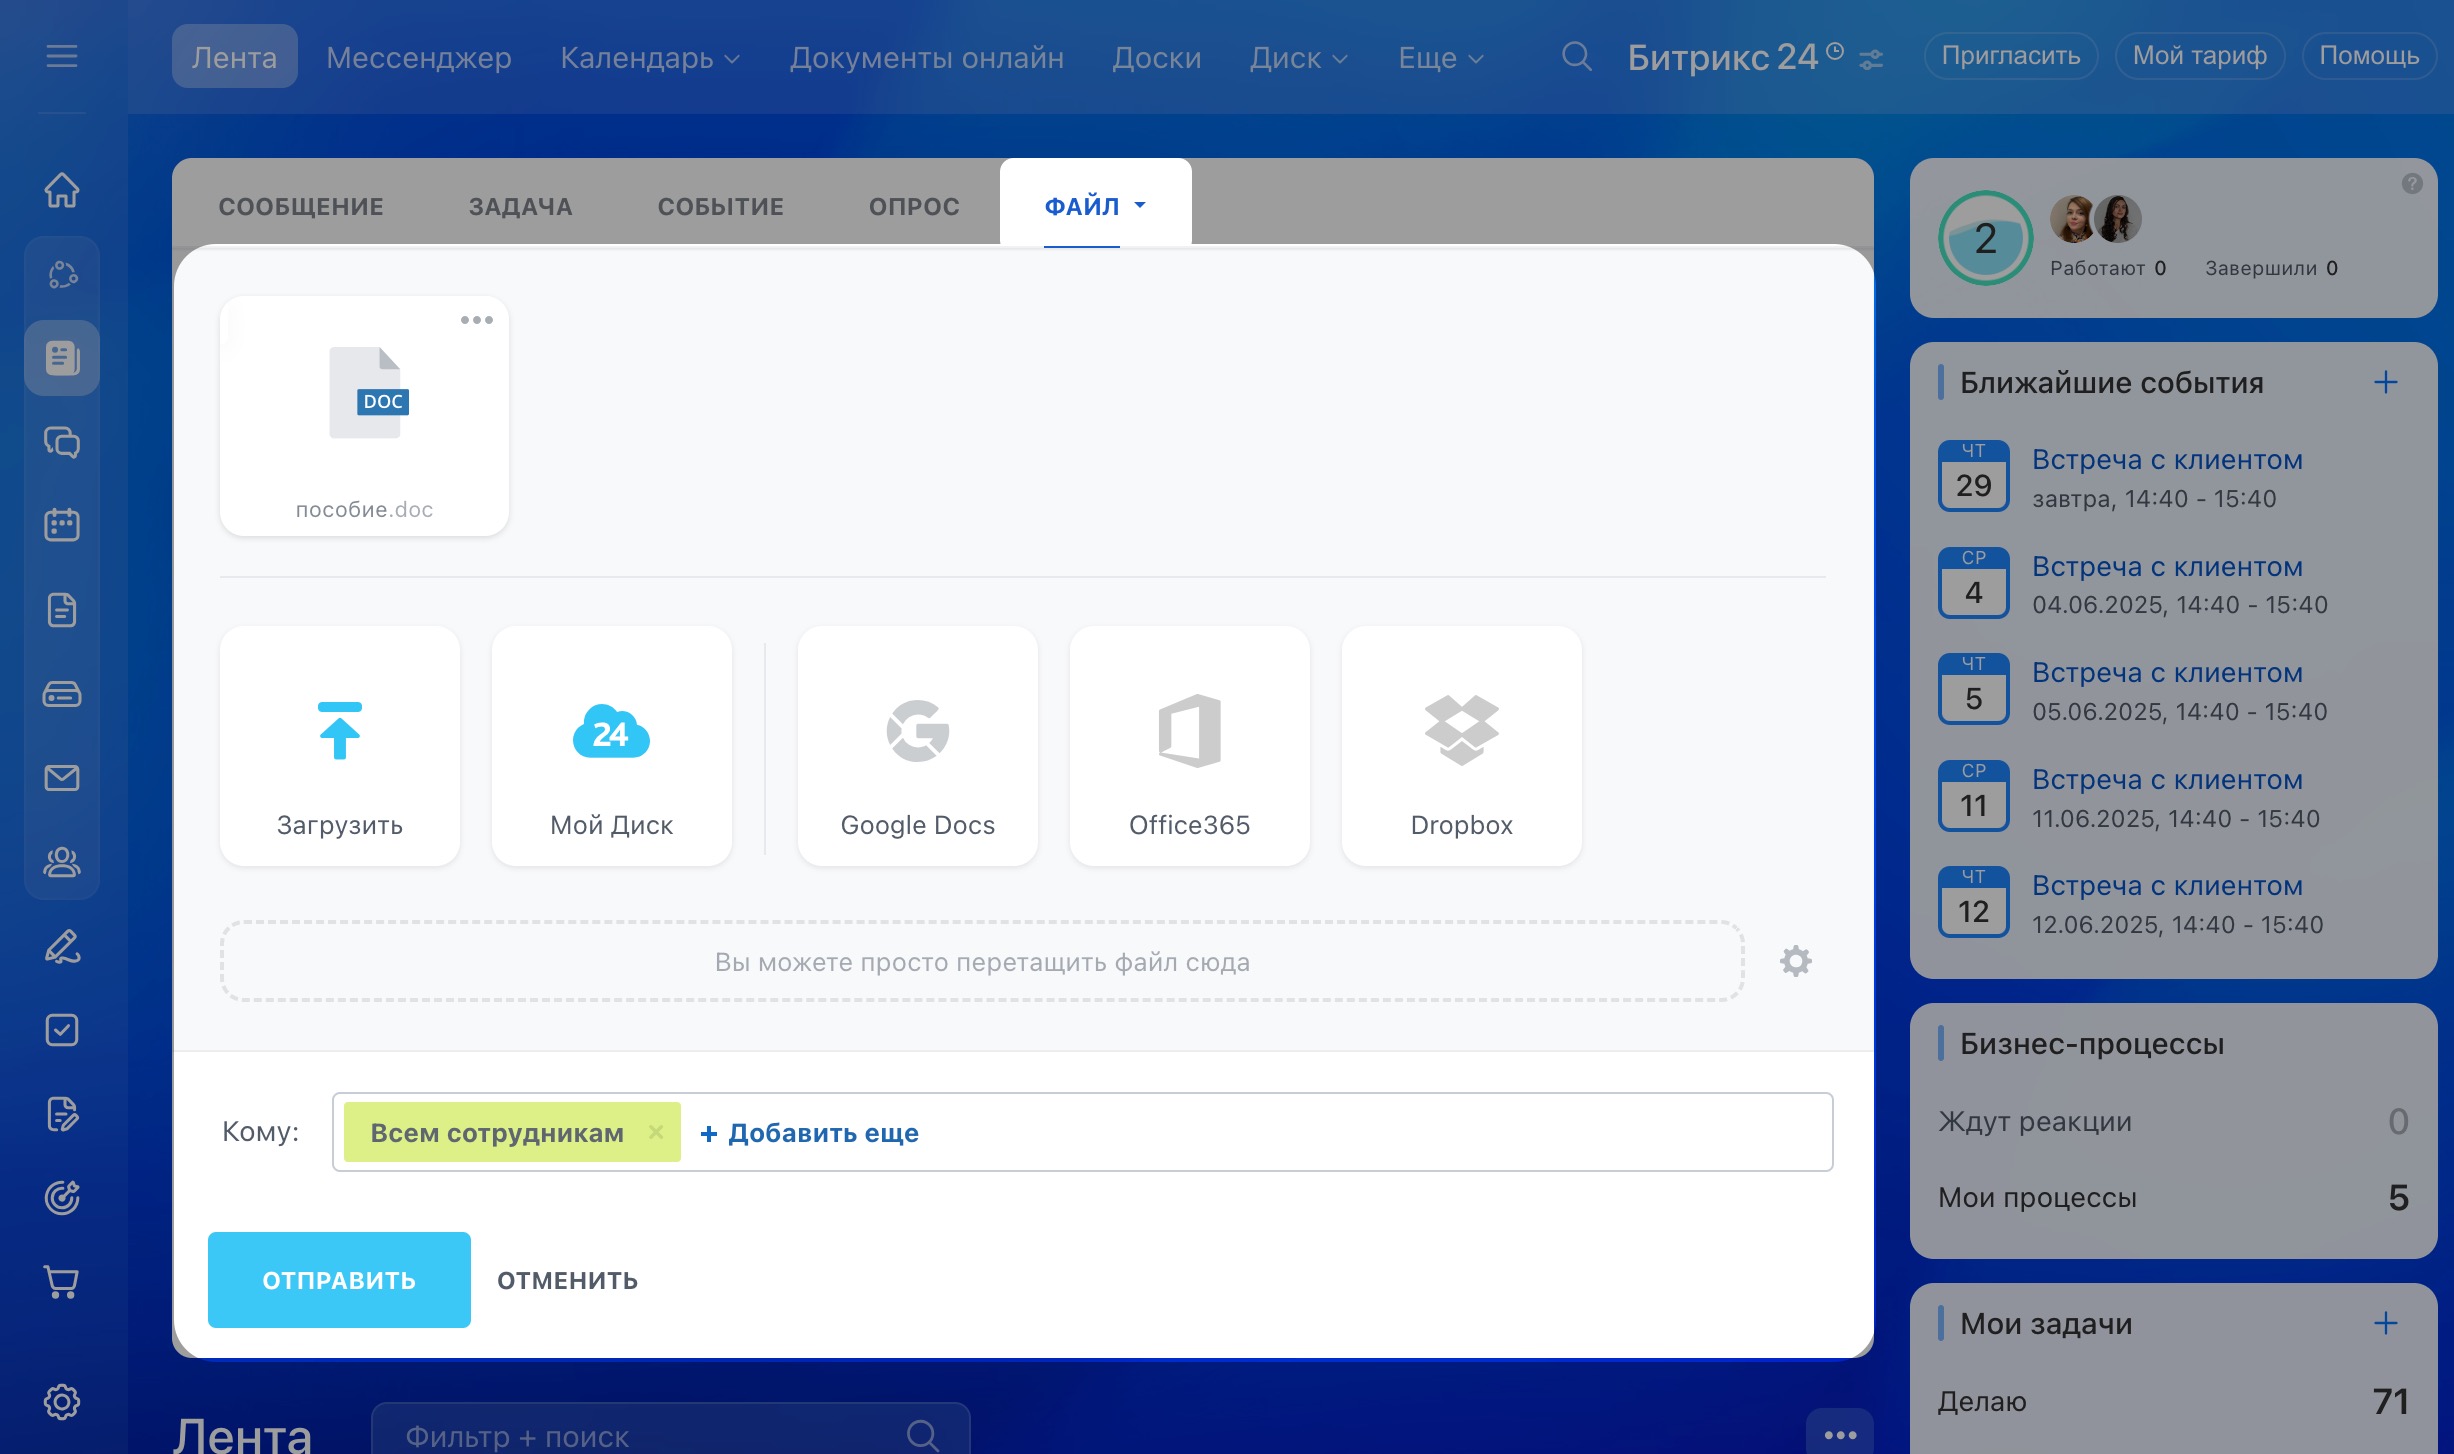Click the employee avatars in time widget
This screenshot has height=1454, width=2454.
click(x=2095, y=218)
